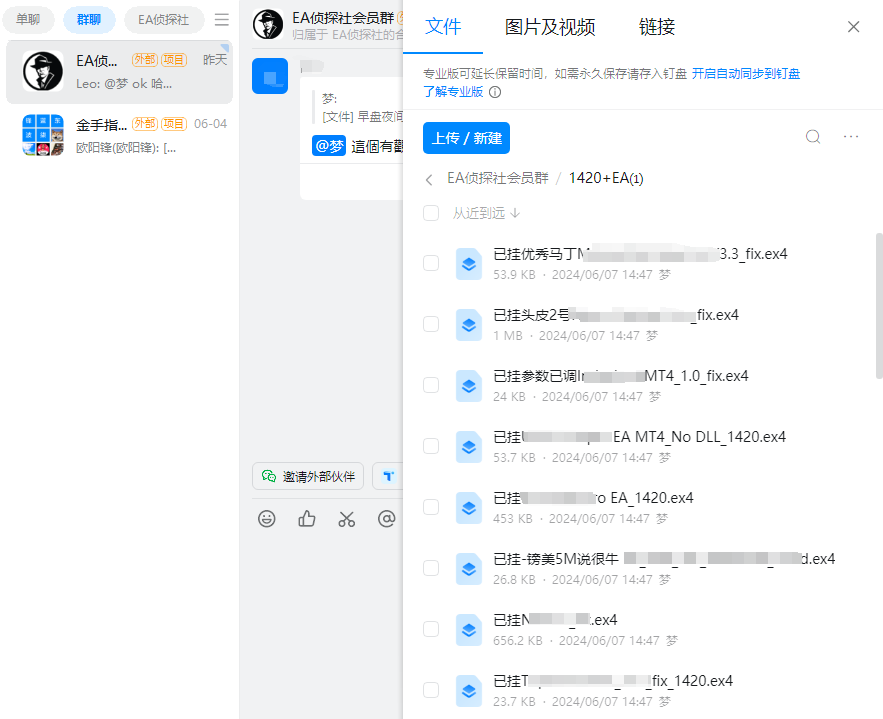Click the EA侦探社会员群 chat title
This screenshot has height=719, width=883.
tap(343, 18)
